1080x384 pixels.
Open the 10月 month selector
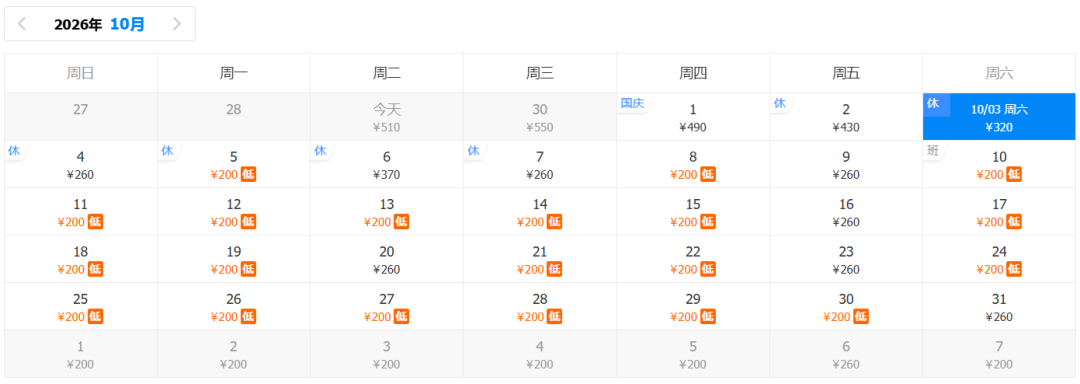coord(127,24)
